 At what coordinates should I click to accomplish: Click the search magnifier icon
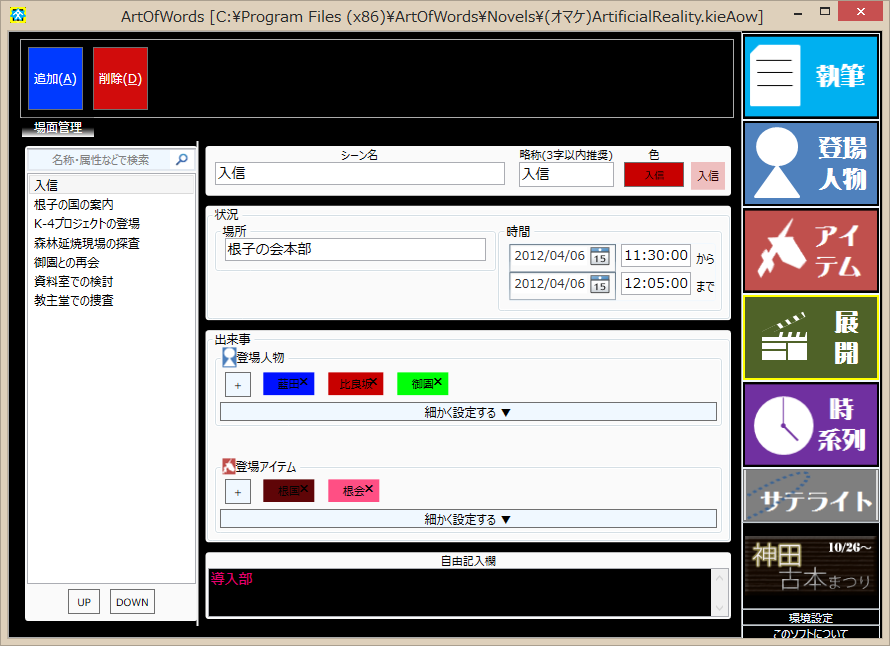pyautogui.click(x=182, y=159)
